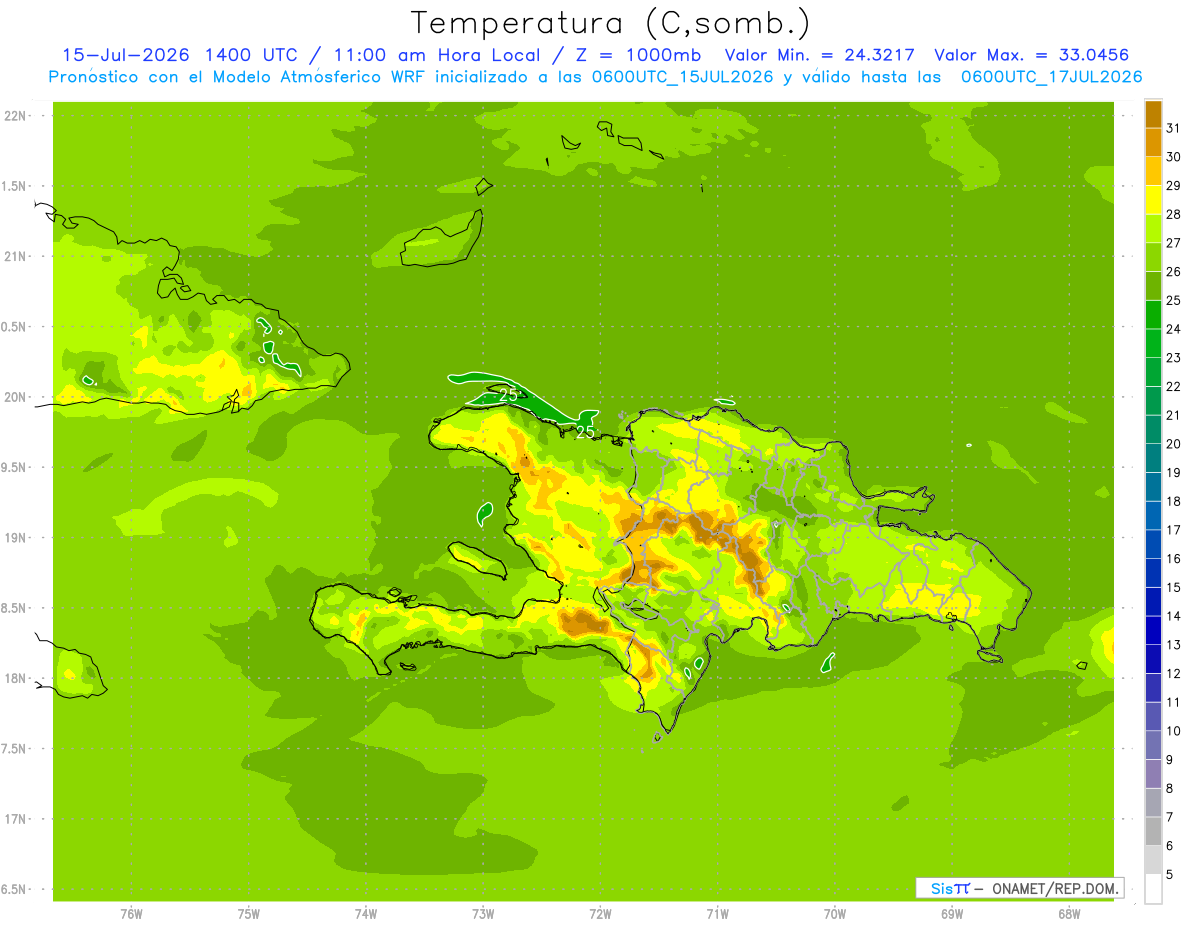Screen dimensions: 1200x927
Task: Click the legend value label 25
Action: (1174, 300)
